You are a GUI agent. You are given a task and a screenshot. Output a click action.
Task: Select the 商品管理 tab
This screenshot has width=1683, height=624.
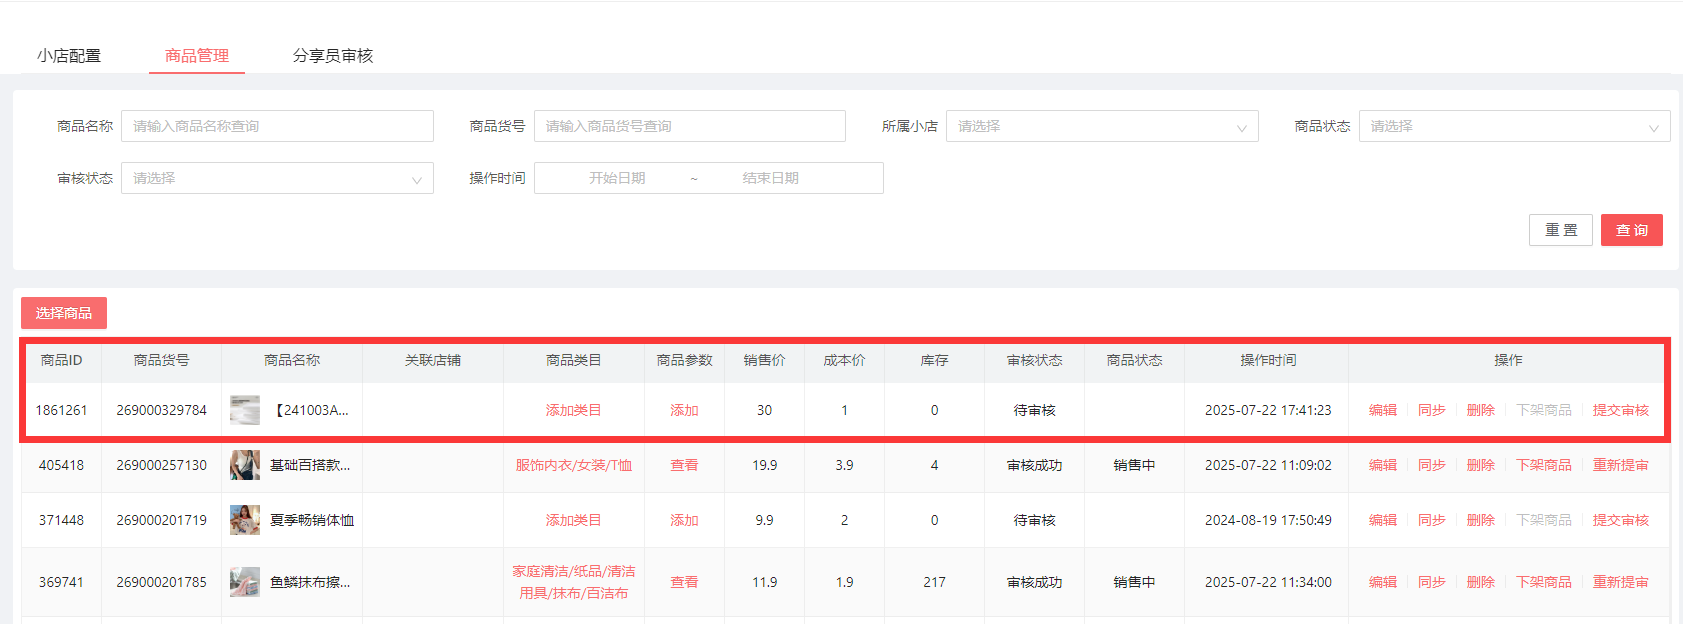[x=197, y=56]
